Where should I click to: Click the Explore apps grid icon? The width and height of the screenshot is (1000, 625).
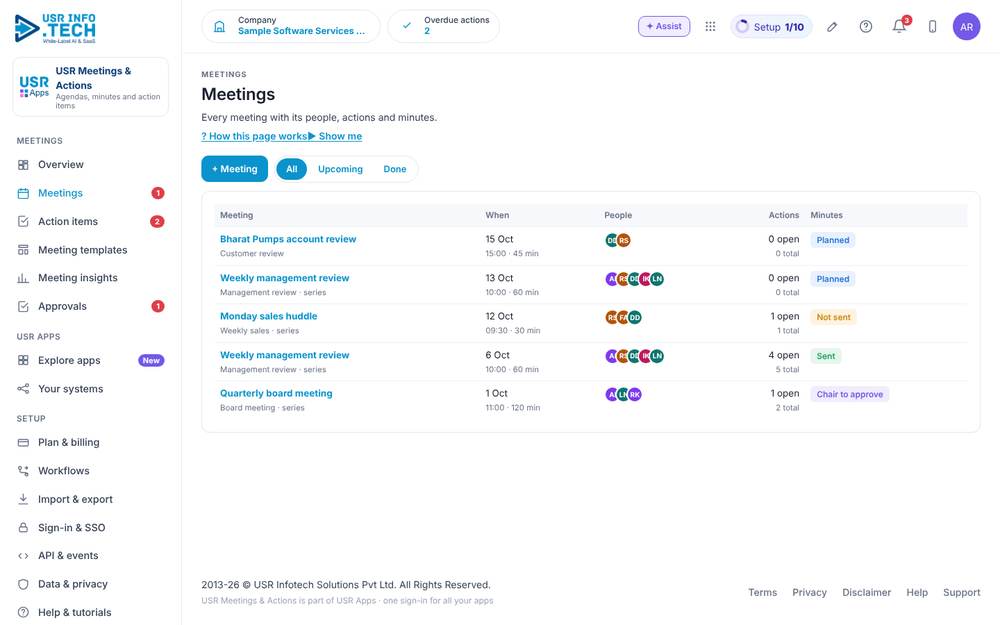[23, 360]
